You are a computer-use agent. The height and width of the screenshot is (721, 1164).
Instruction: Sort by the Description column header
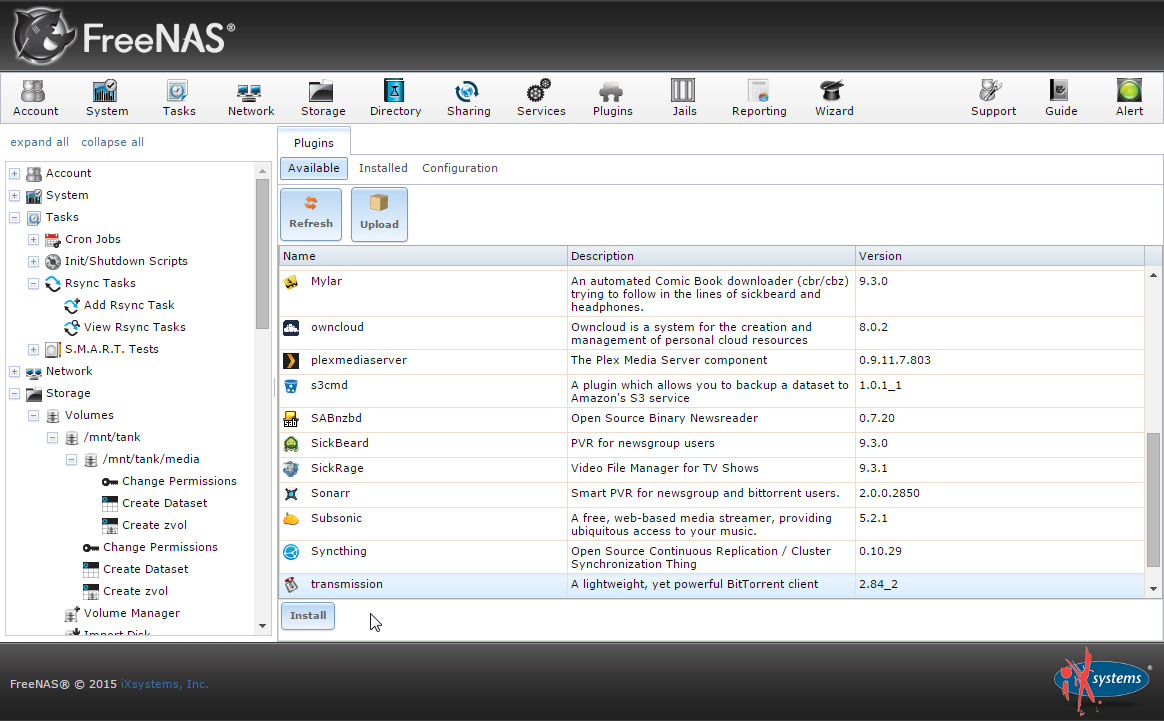point(711,256)
